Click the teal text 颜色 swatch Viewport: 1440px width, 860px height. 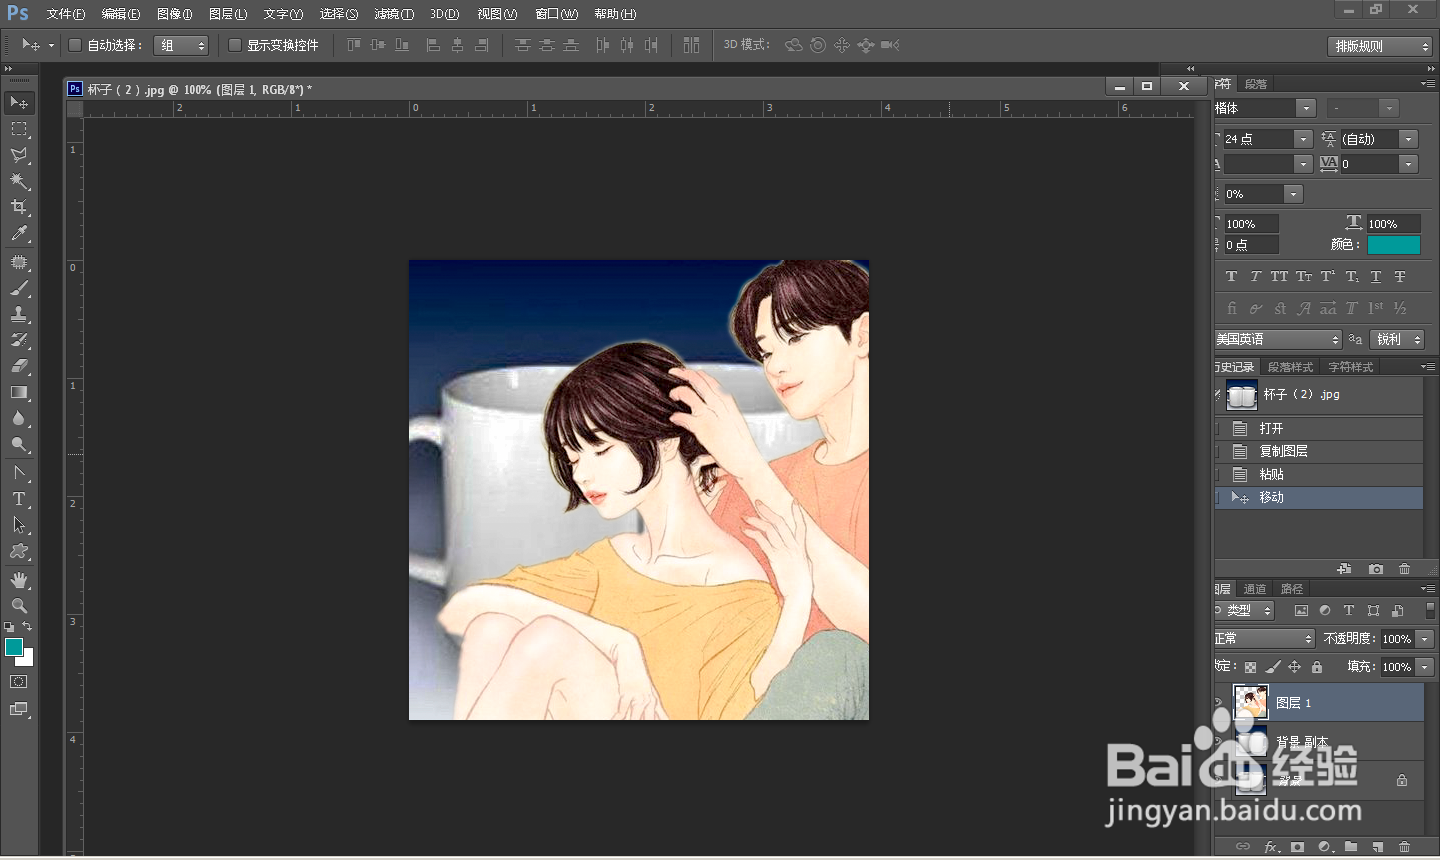[1394, 245]
